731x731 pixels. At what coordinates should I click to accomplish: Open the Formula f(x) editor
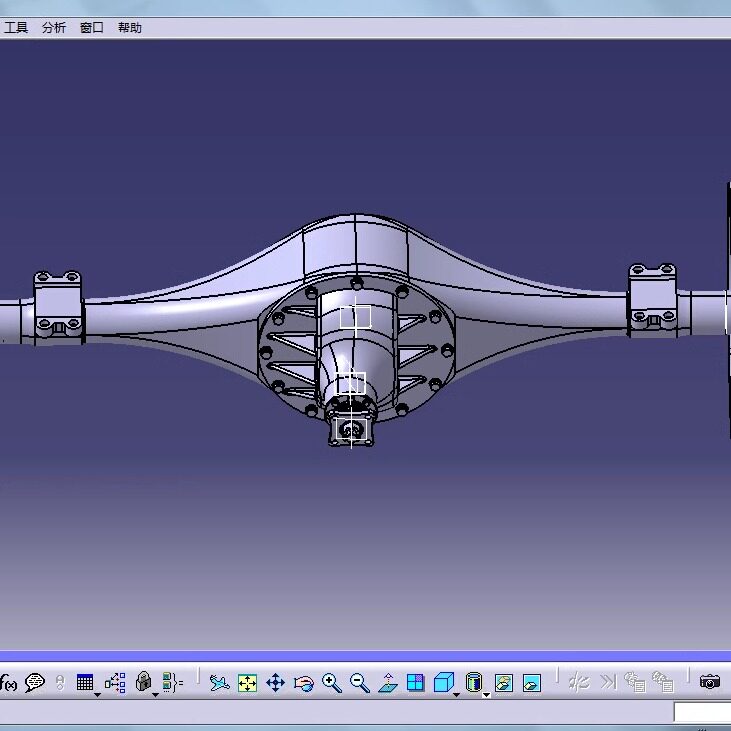click(8, 683)
